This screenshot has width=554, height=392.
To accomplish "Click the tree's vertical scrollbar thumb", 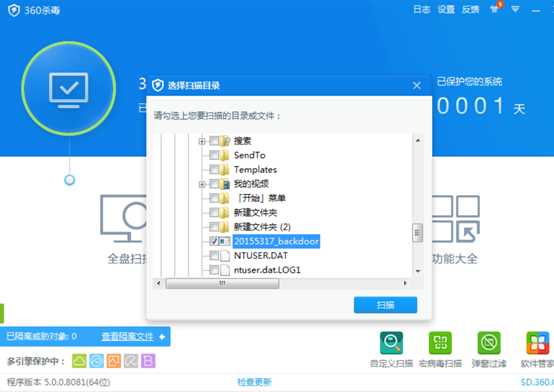I will [x=418, y=233].
